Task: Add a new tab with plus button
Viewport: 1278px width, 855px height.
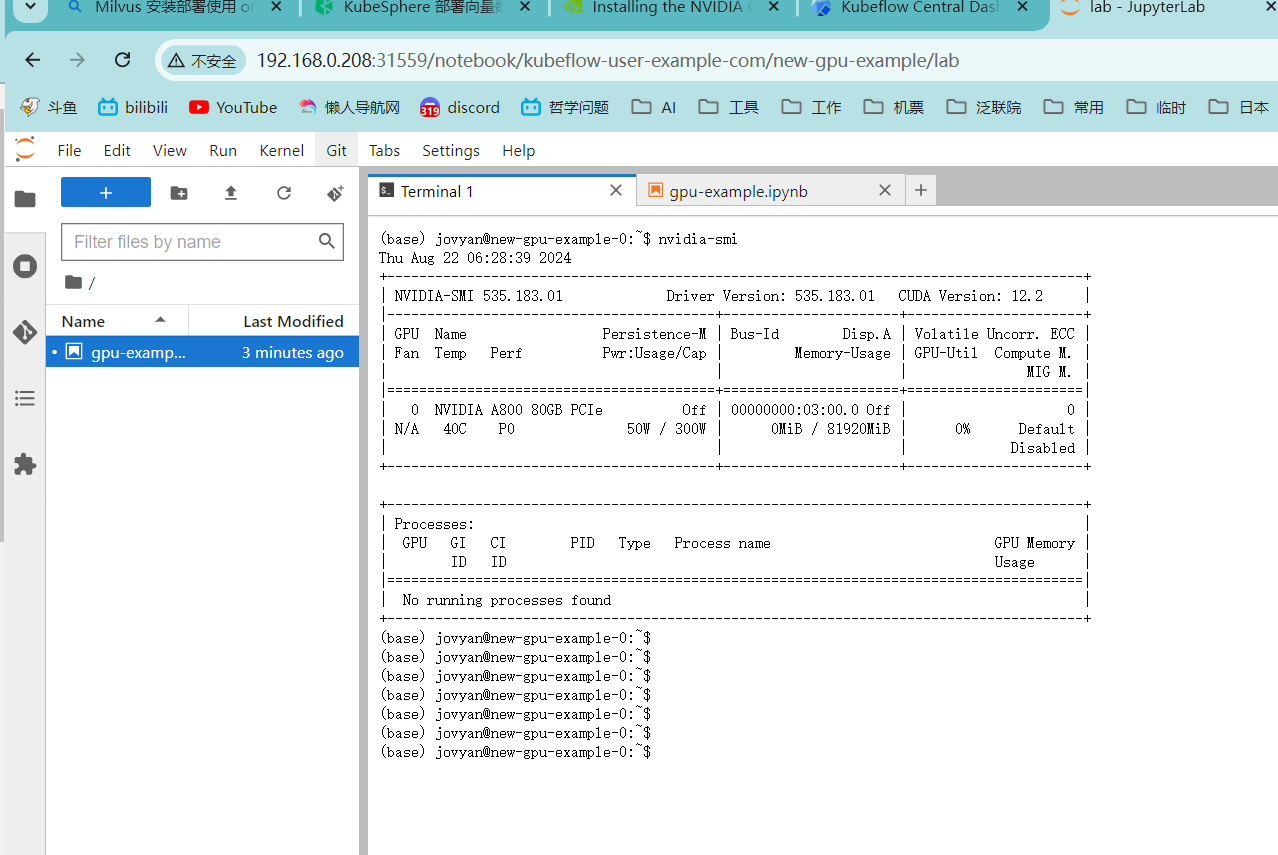Action: point(921,190)
